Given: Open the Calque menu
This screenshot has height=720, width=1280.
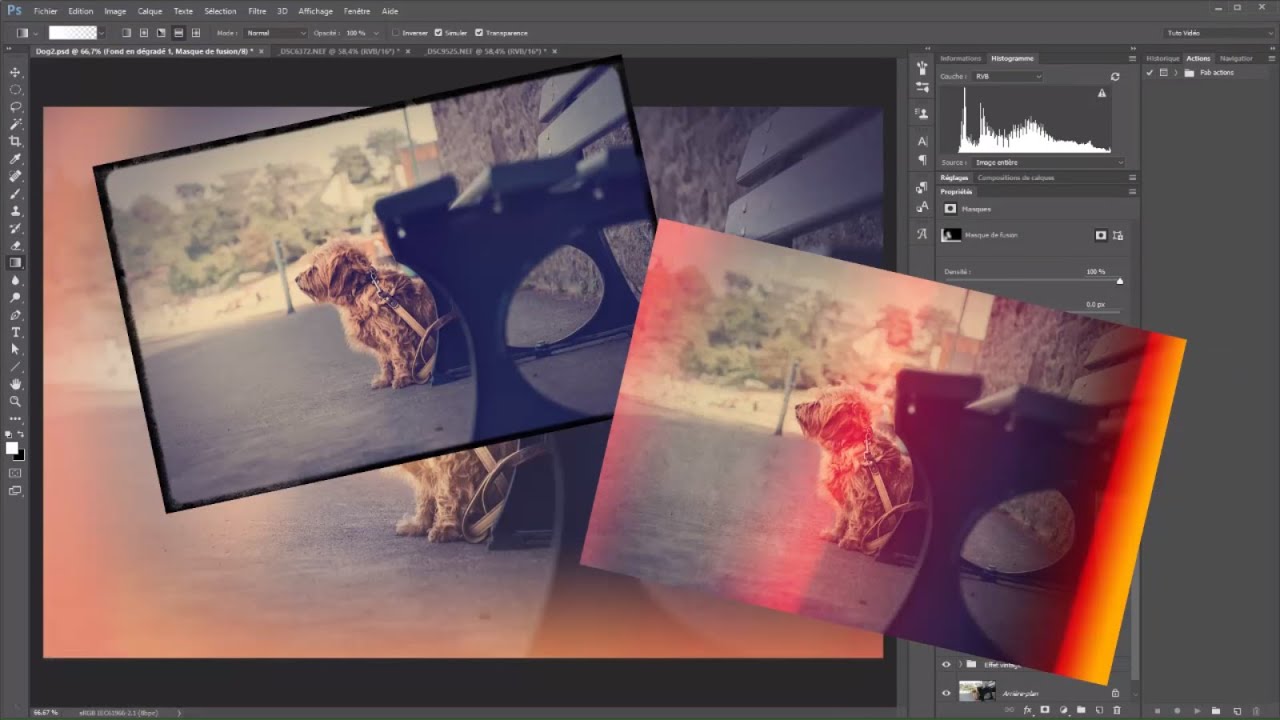Looking at the screenshot, I should click(x=150, y=11).
